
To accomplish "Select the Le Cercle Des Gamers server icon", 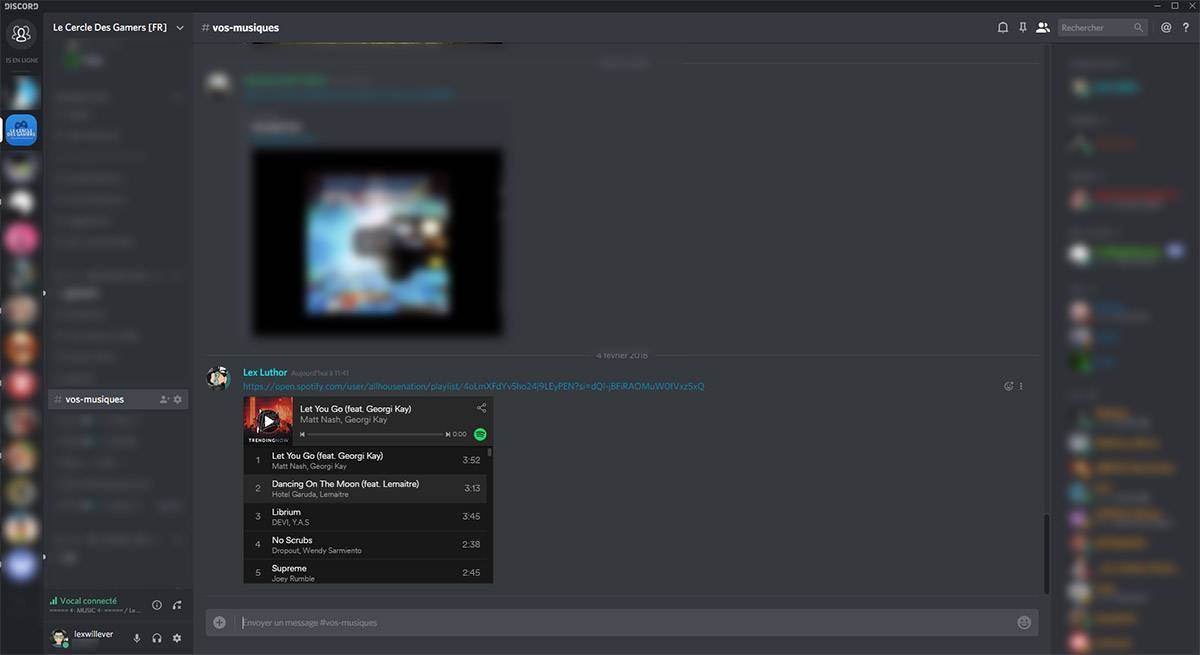I will click(x=21, y=130).
